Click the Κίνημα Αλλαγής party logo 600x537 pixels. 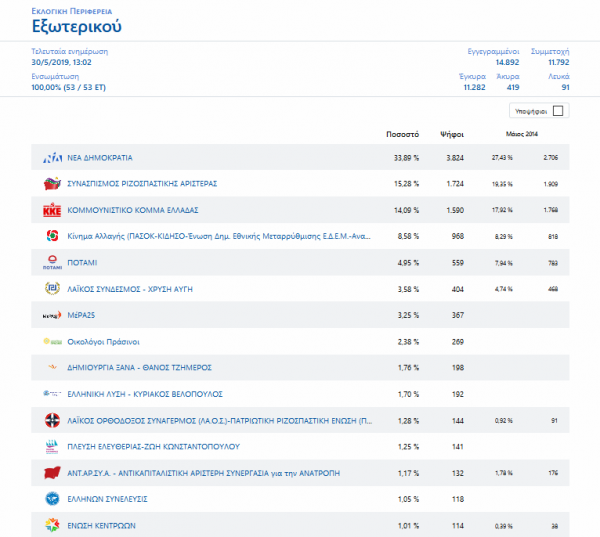point(52,236)
